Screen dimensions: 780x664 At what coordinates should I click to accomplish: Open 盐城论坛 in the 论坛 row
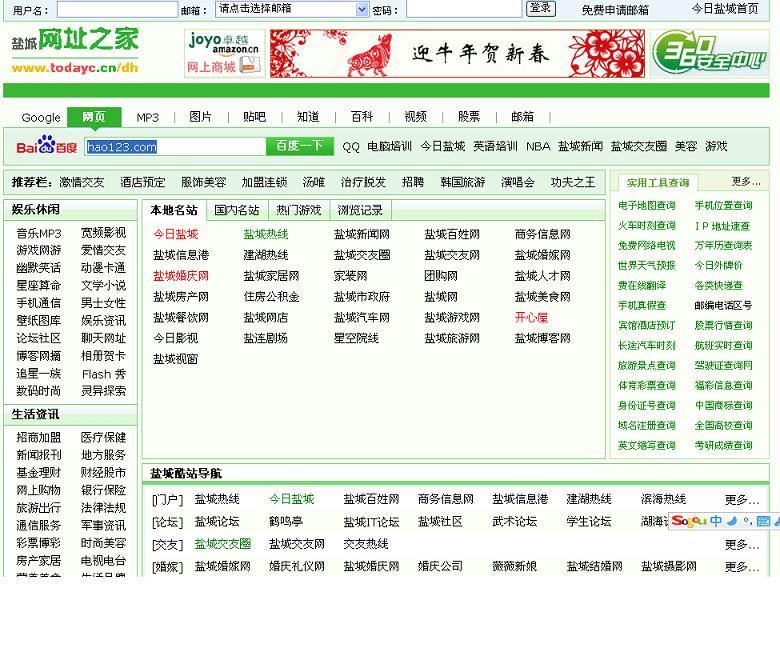(x=217, y=522)
